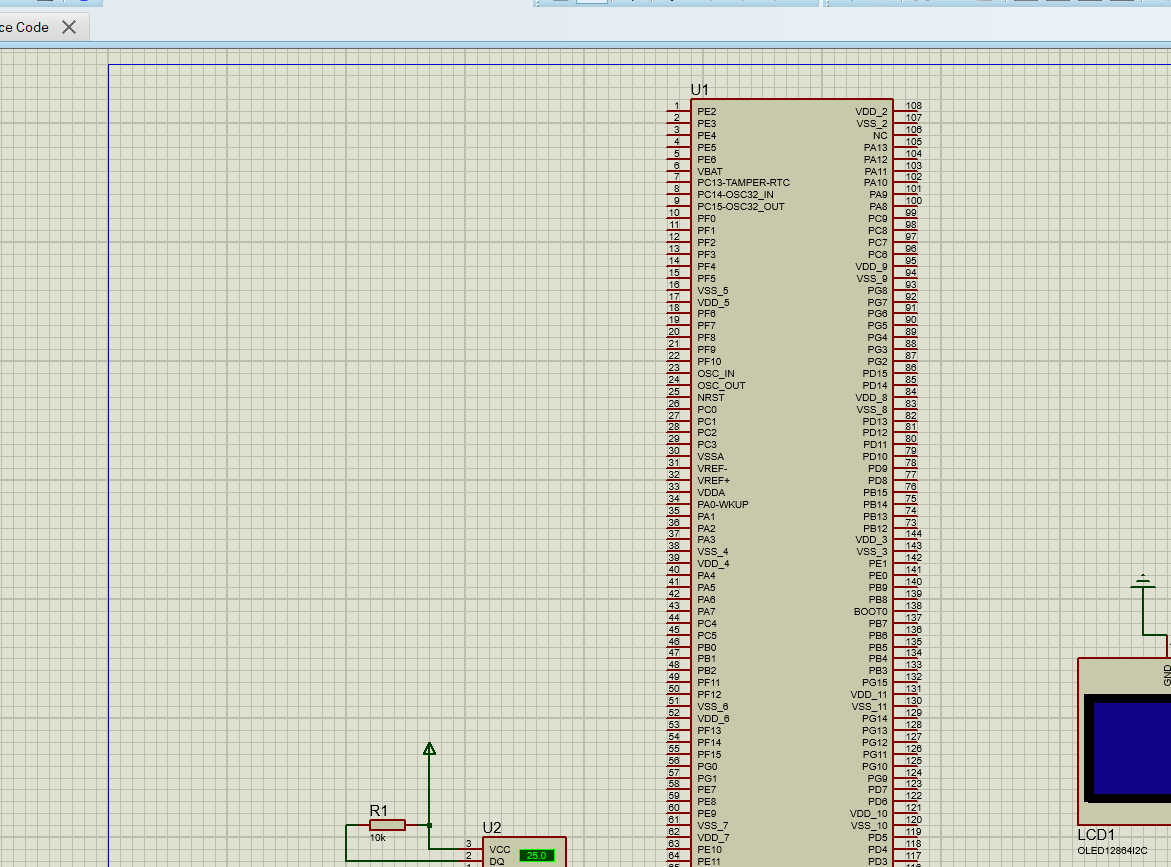
Task: Close the Source Code tab
Action: (69, 28)
